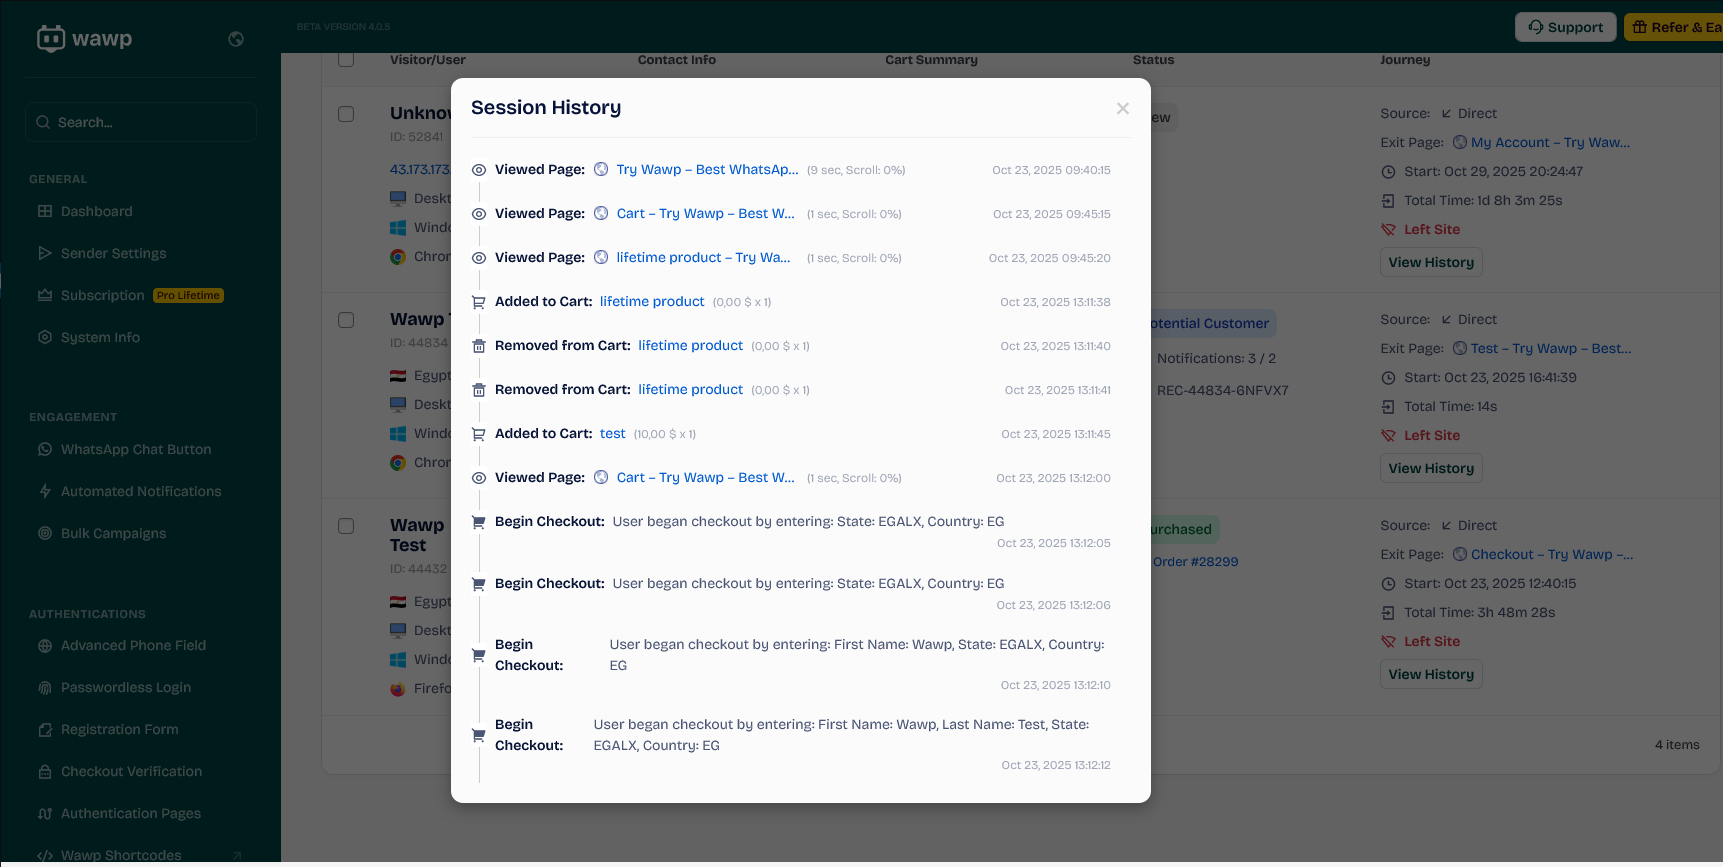Click View History for Checkout session

[1431, 674]
